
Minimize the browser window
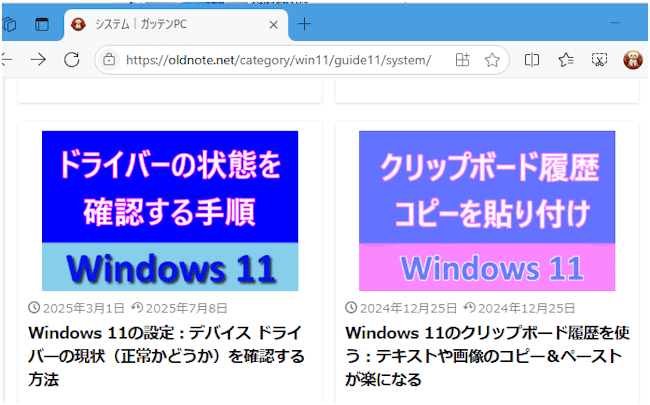[616, 23]
